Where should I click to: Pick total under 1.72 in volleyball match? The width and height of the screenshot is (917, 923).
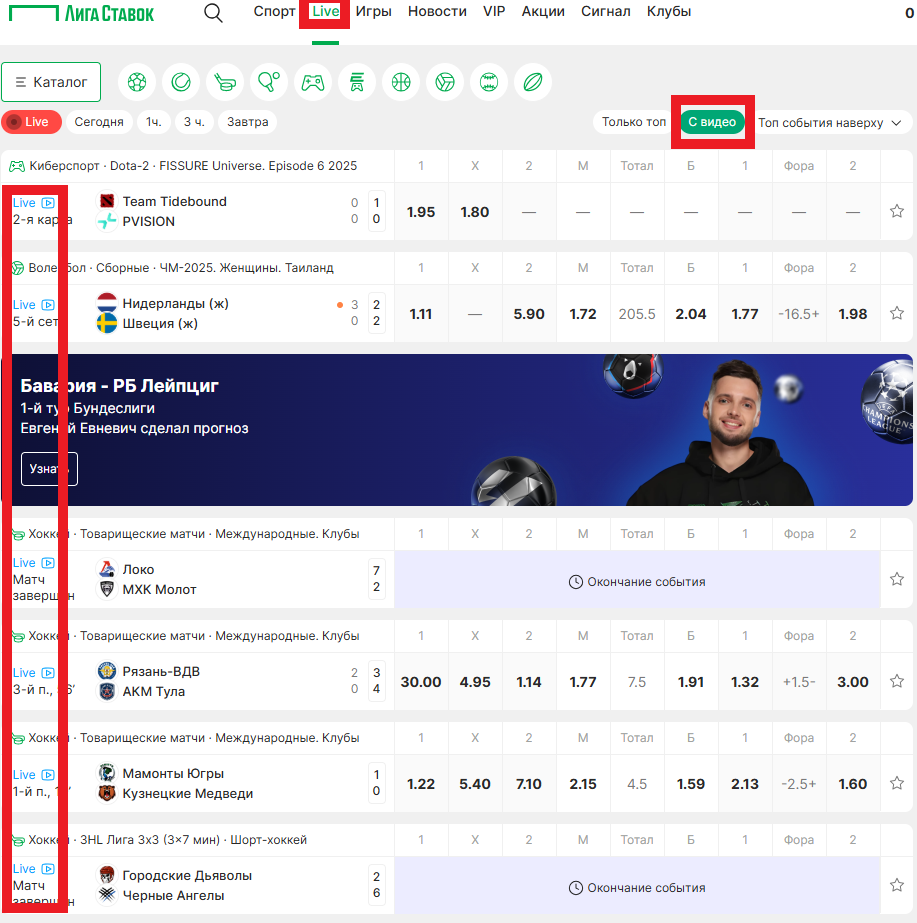pos(583,314)
